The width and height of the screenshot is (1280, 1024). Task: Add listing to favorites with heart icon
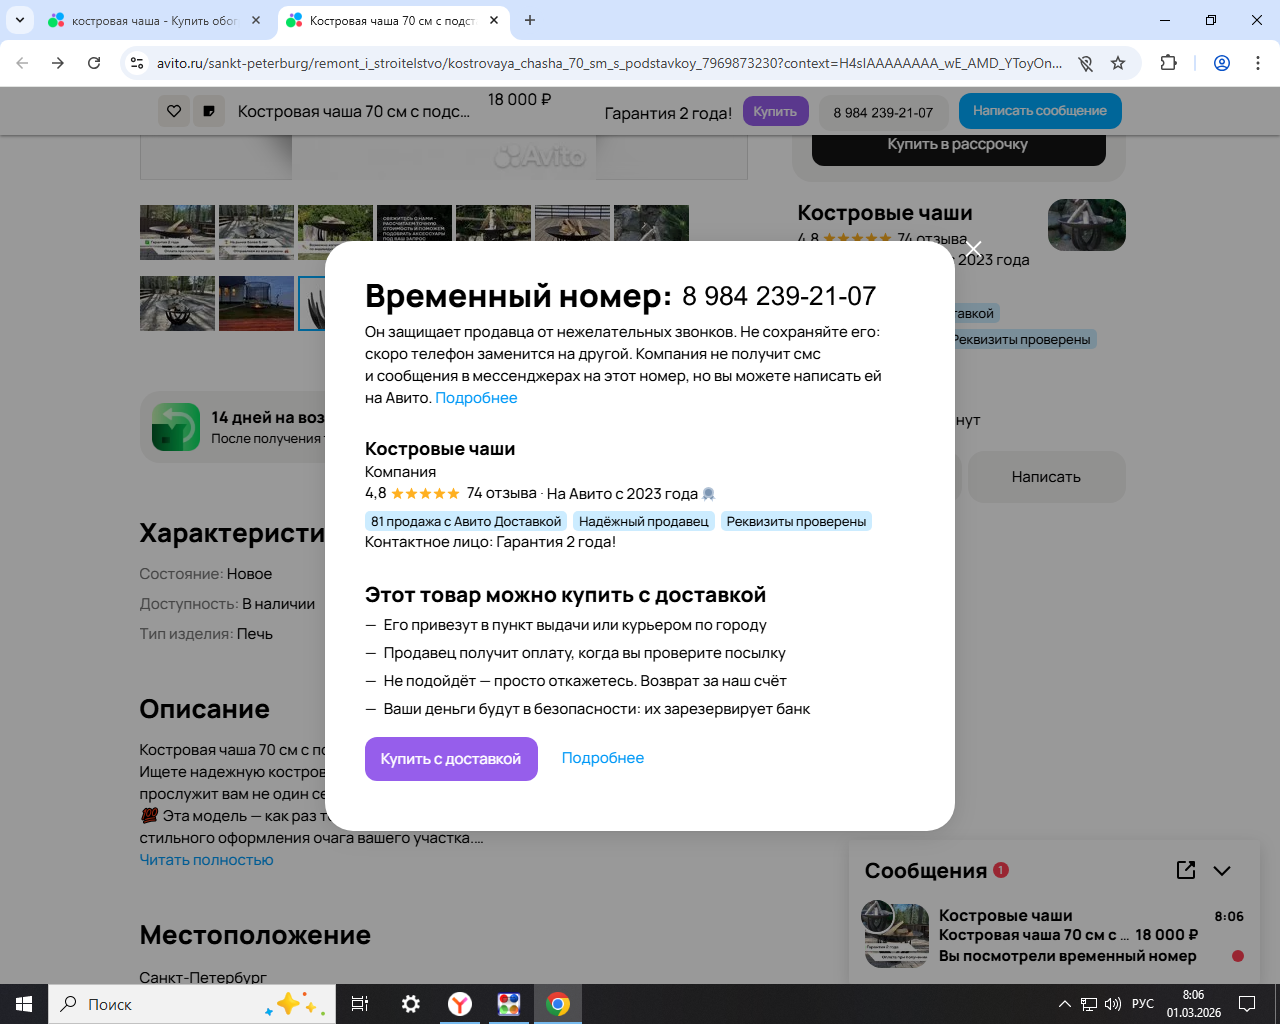[174, 111]
